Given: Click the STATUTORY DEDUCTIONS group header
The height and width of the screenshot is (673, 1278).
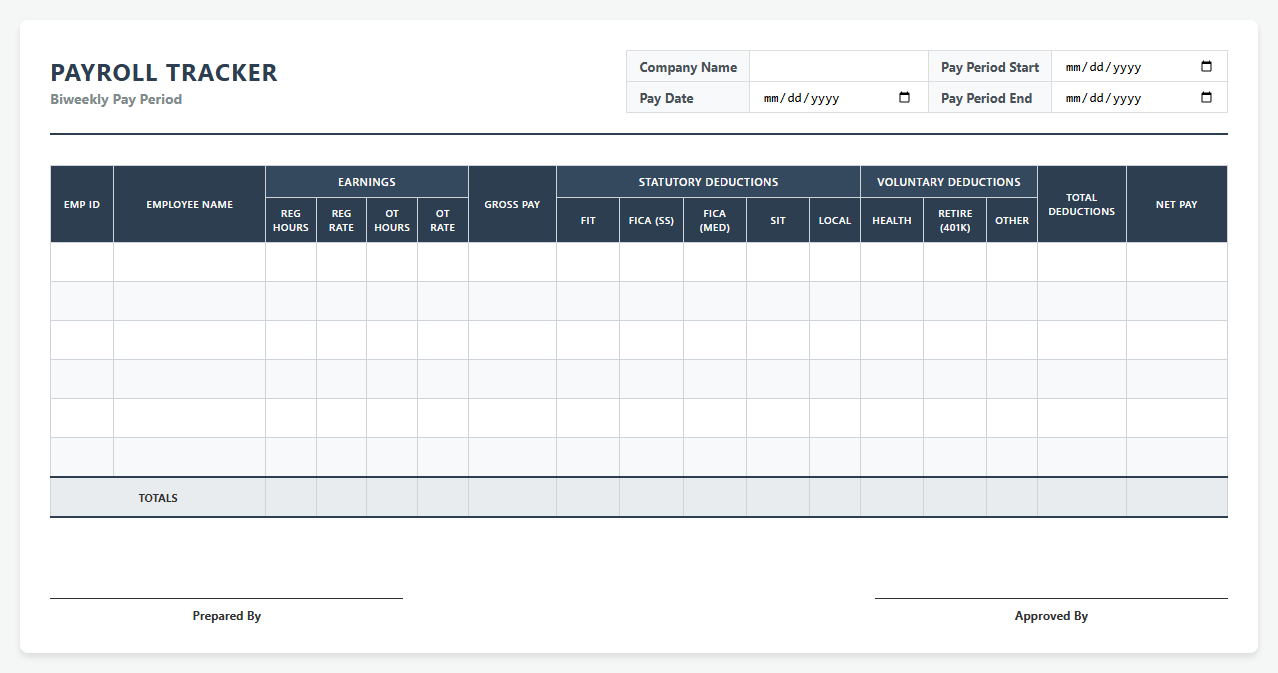Looking at the screenshot, I should click(708, 182).
